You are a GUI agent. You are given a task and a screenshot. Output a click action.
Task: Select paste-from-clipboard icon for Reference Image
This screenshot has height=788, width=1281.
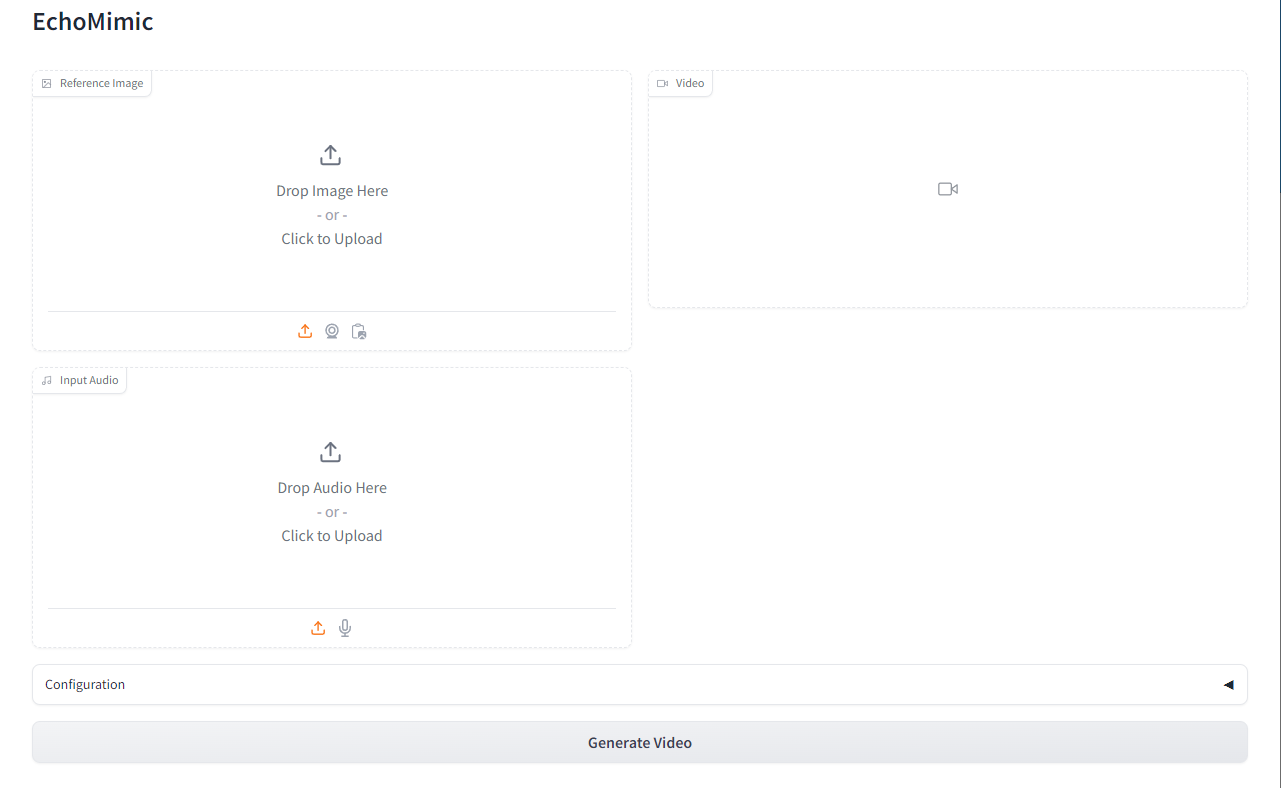359,331
